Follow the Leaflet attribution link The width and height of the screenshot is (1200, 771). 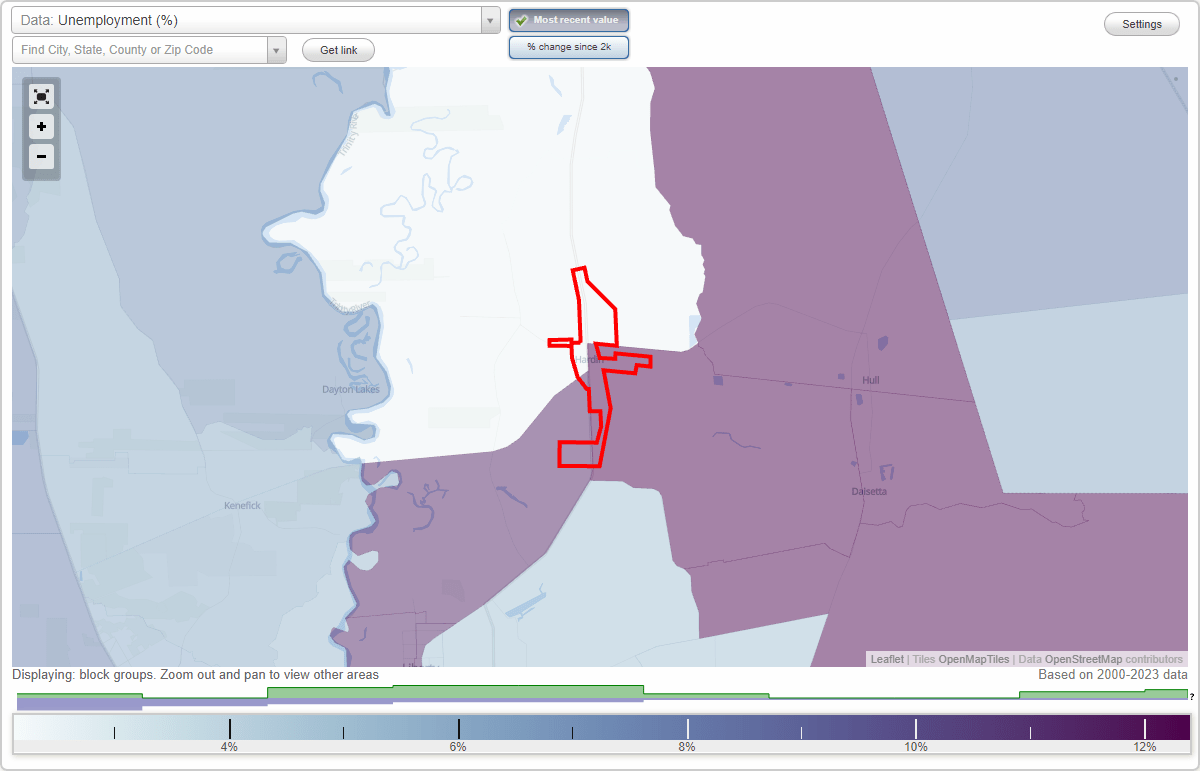[x=887, y=659]
